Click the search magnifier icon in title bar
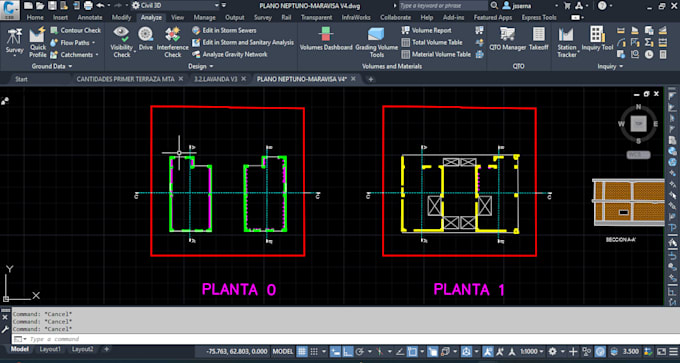This screenshot has height=363, width=680. 494,6
